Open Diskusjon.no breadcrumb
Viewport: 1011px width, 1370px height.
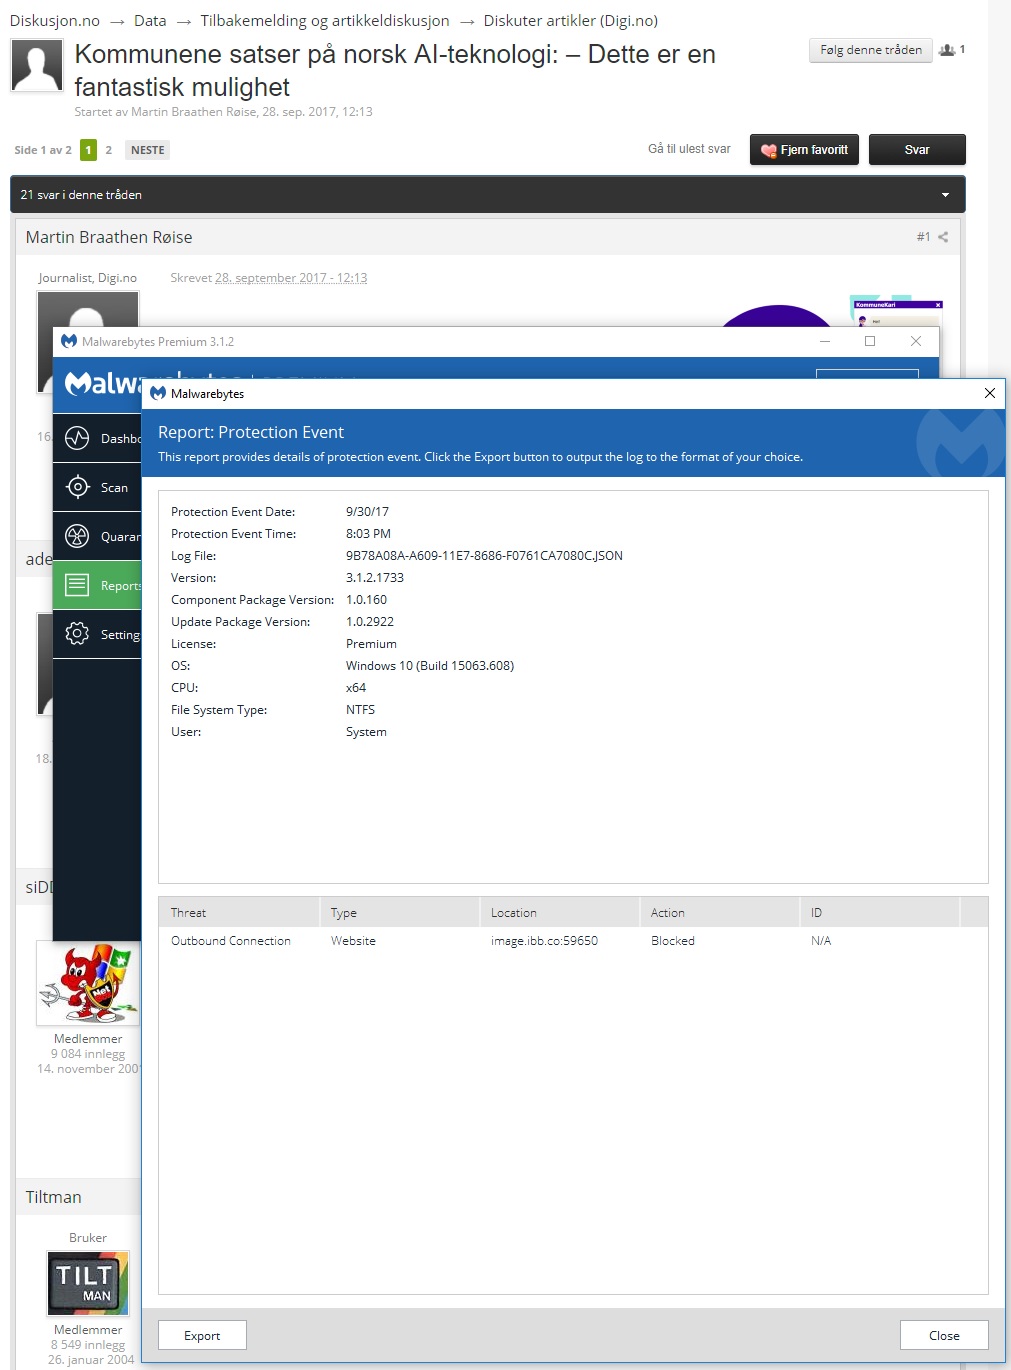(x=55, y=21)
